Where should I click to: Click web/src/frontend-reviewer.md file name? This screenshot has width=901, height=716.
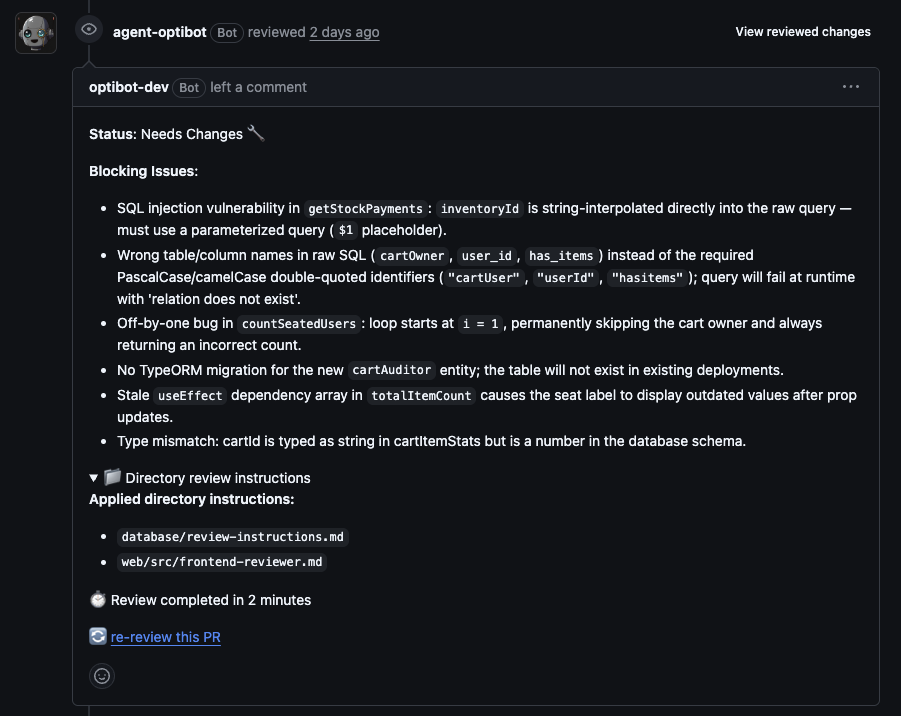coord(222,562)
